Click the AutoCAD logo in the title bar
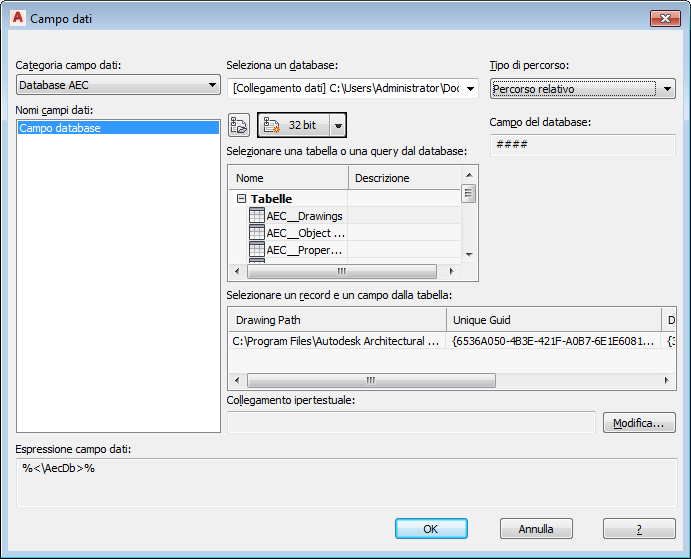691x559 pixels. (18, 18)
